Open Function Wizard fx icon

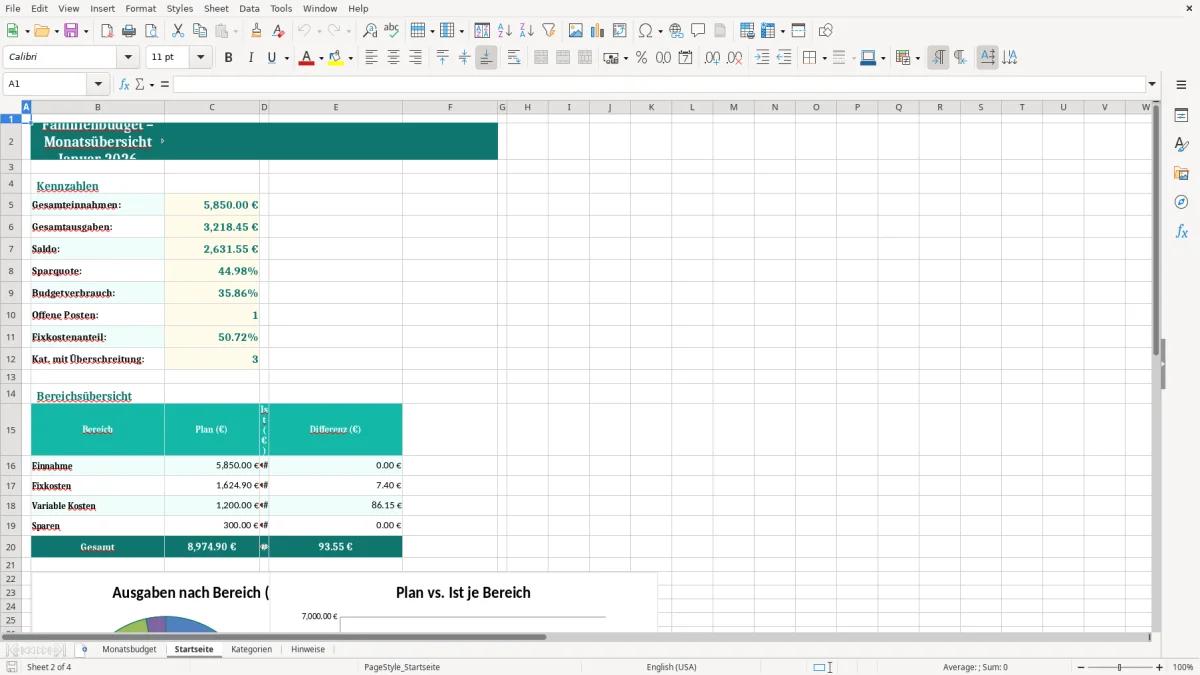[125, 84]
